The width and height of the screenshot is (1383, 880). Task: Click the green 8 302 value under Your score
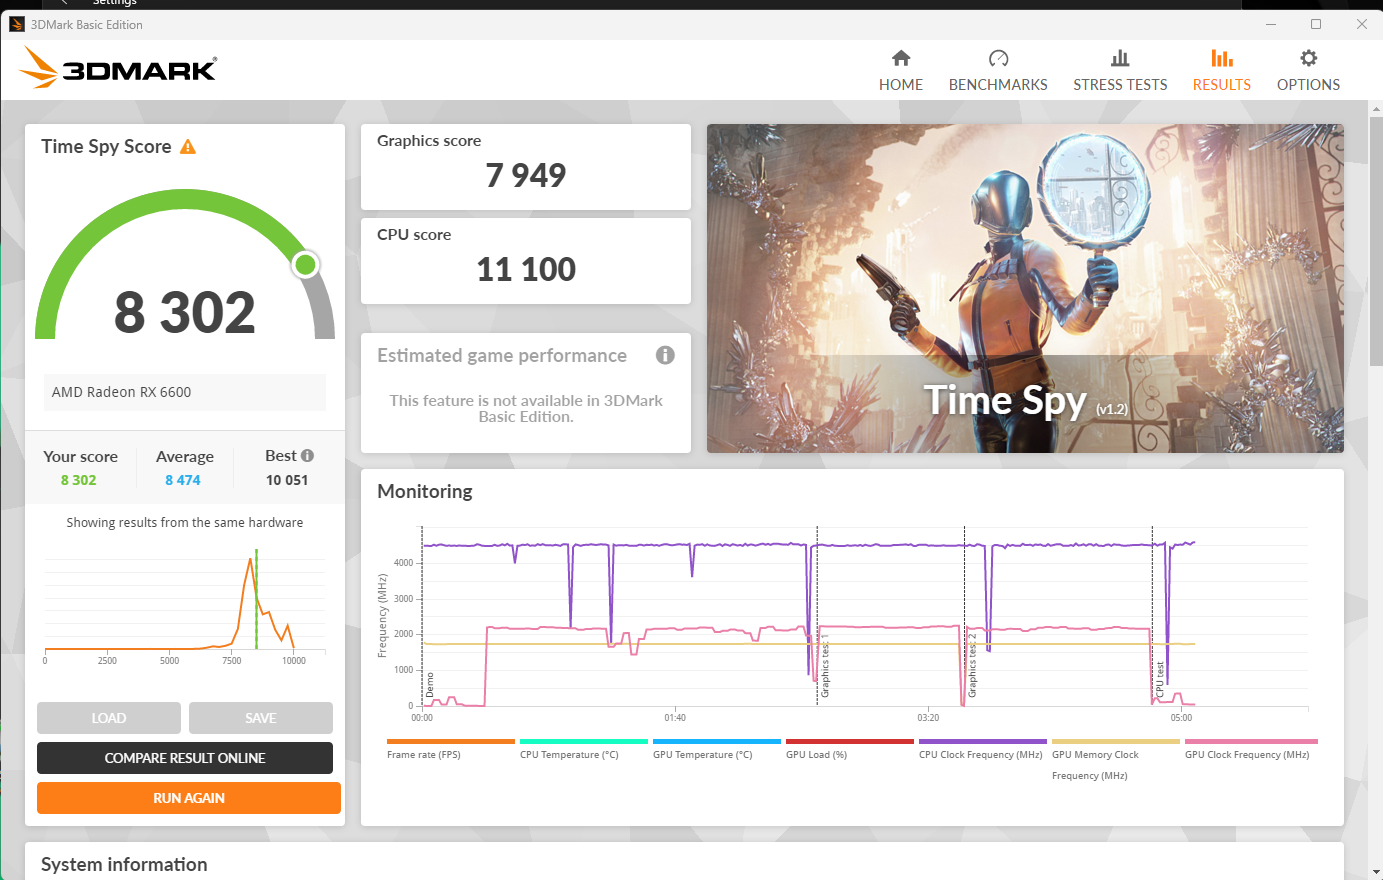coord(79,480)
